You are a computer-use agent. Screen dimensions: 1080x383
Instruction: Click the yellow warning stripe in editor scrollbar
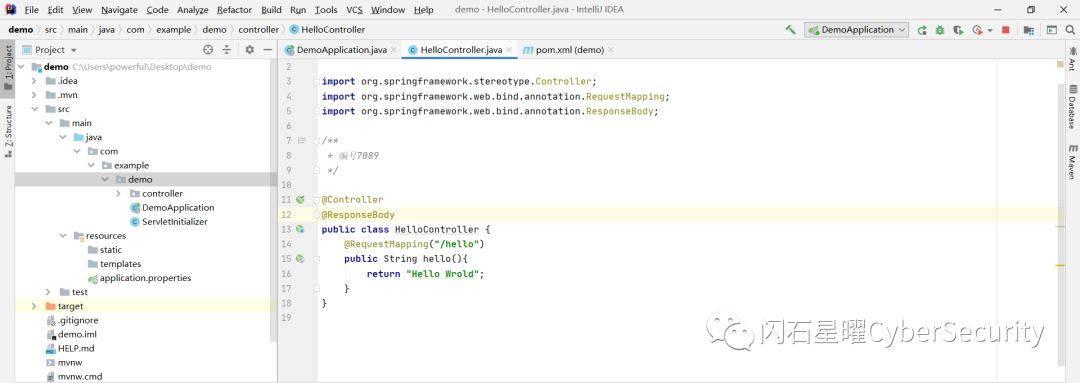(x=1059, y=265)
